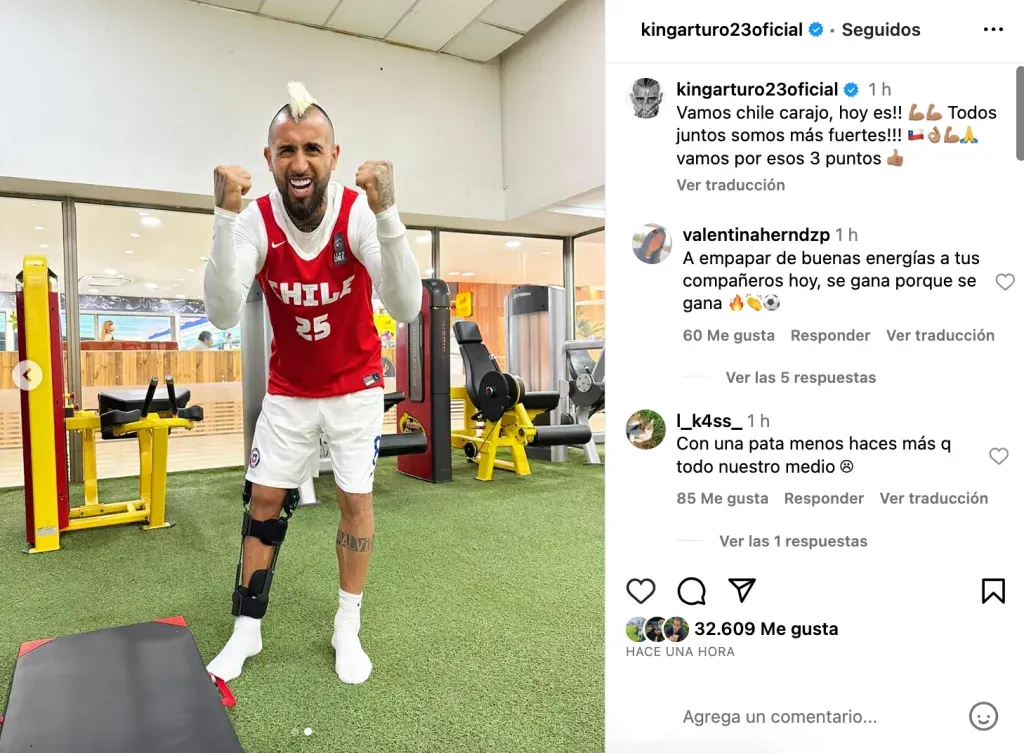Show caption translation via Ver traducción
This screenshot has width=1024, height=753.
pos(731,185)
